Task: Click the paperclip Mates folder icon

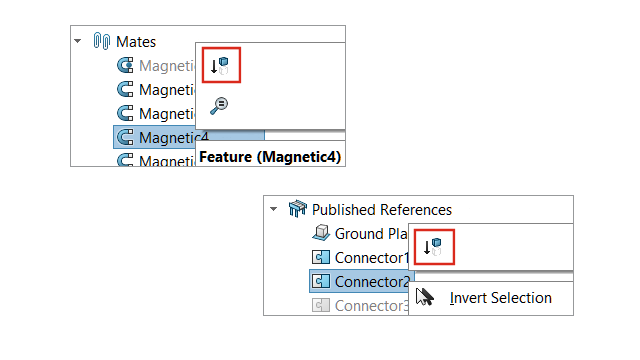Action: (102, 41)
